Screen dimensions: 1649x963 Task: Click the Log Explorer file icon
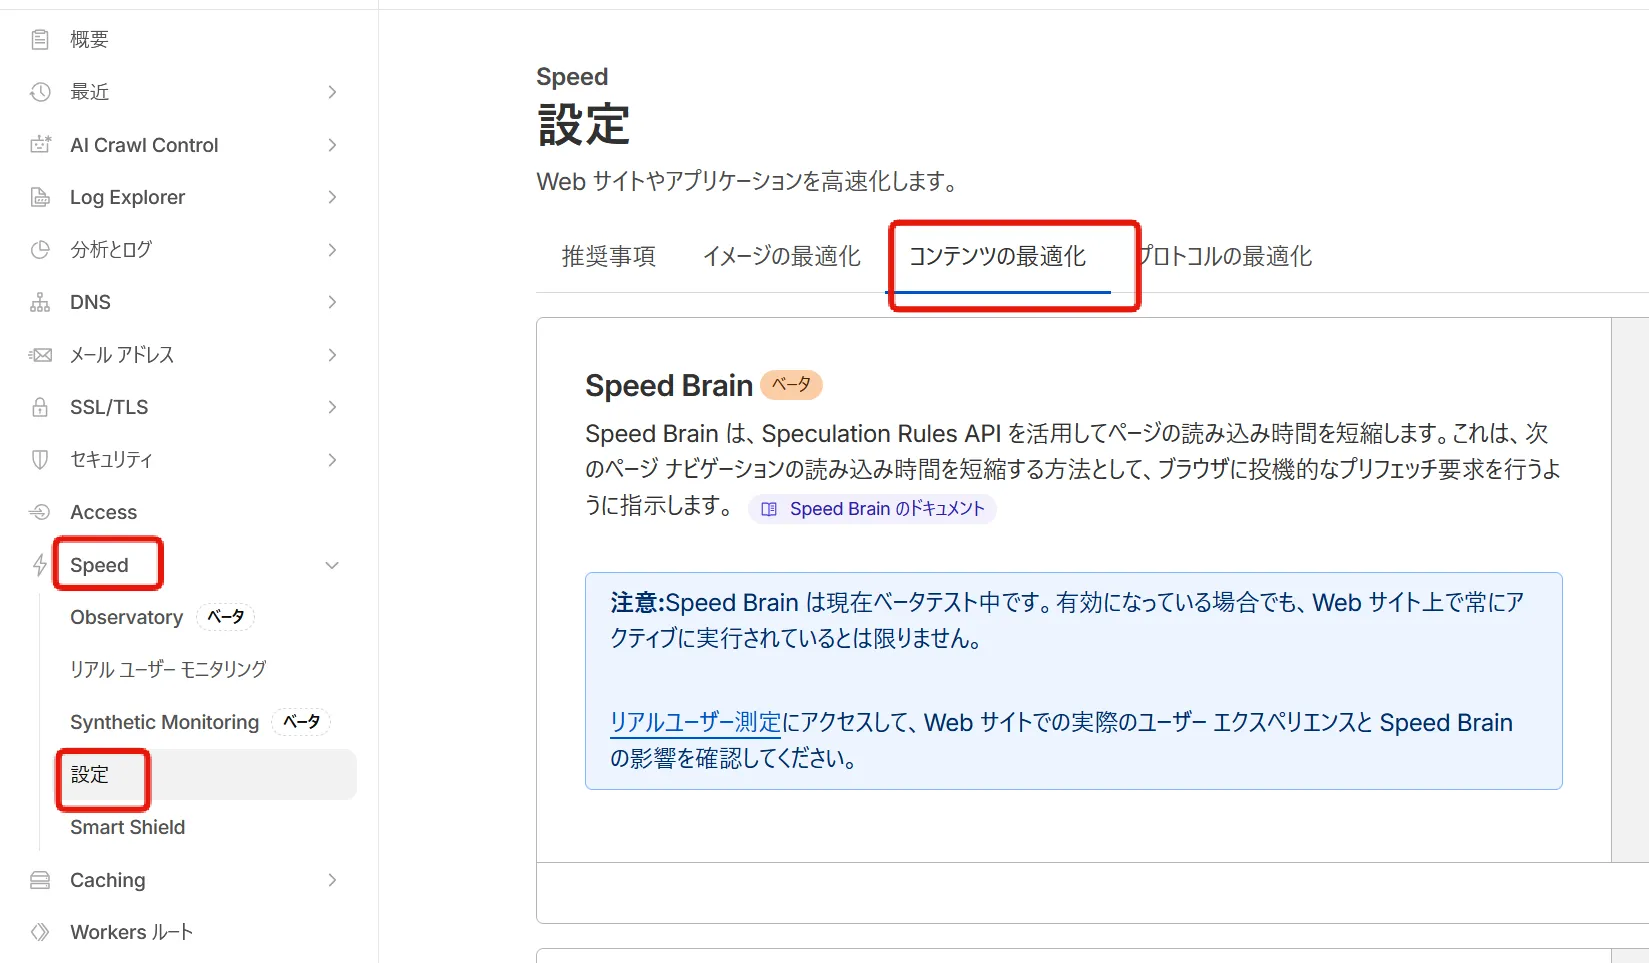pyautogui.click(x=40, y=197)
